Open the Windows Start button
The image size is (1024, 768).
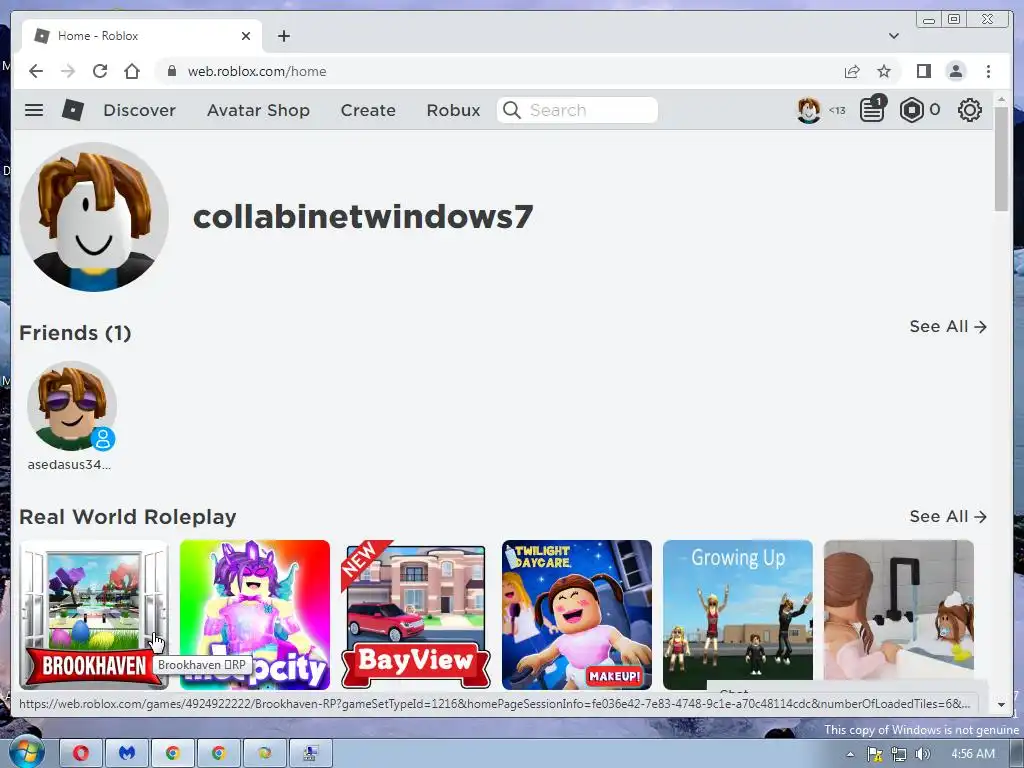click(x=27, y=752)
